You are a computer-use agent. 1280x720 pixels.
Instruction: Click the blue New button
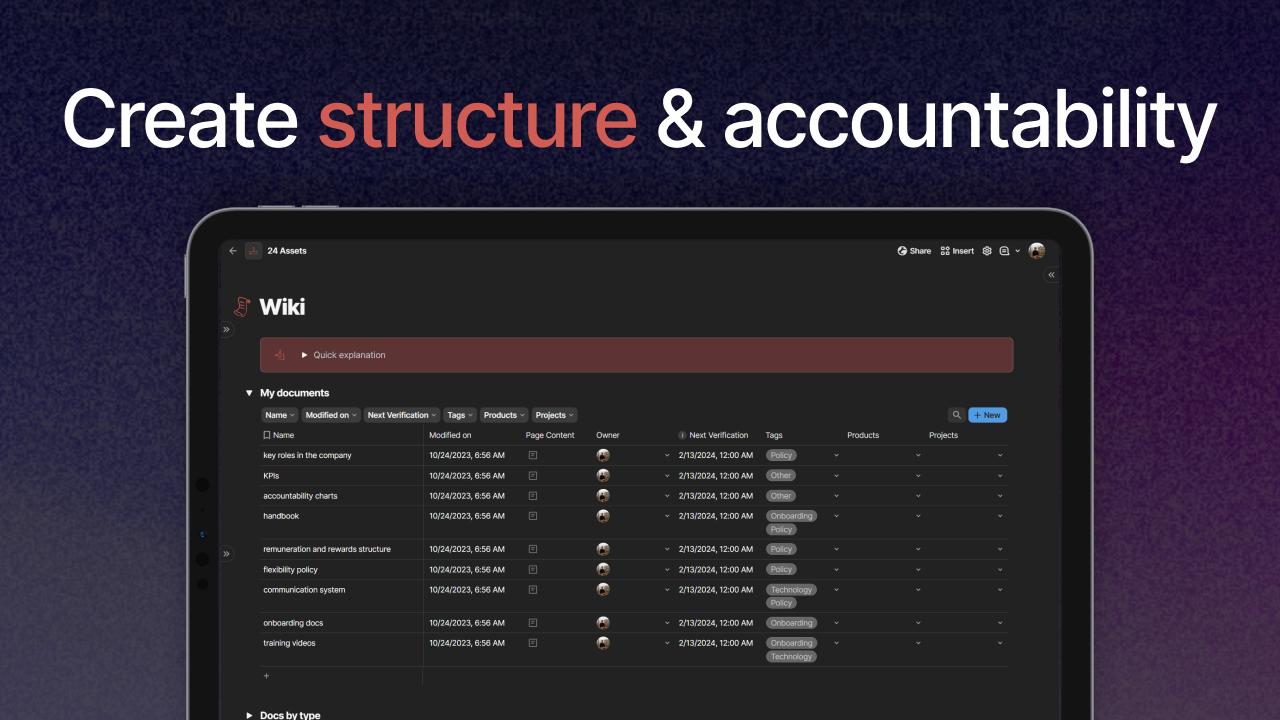click(x=987, y=415)
